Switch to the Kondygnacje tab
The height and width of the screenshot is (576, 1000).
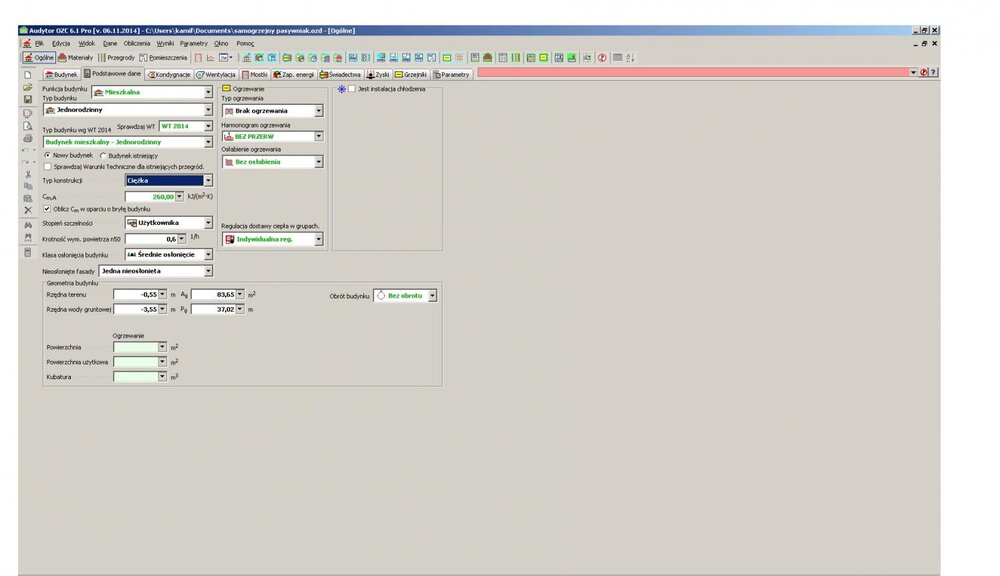[x=169, y=74]
